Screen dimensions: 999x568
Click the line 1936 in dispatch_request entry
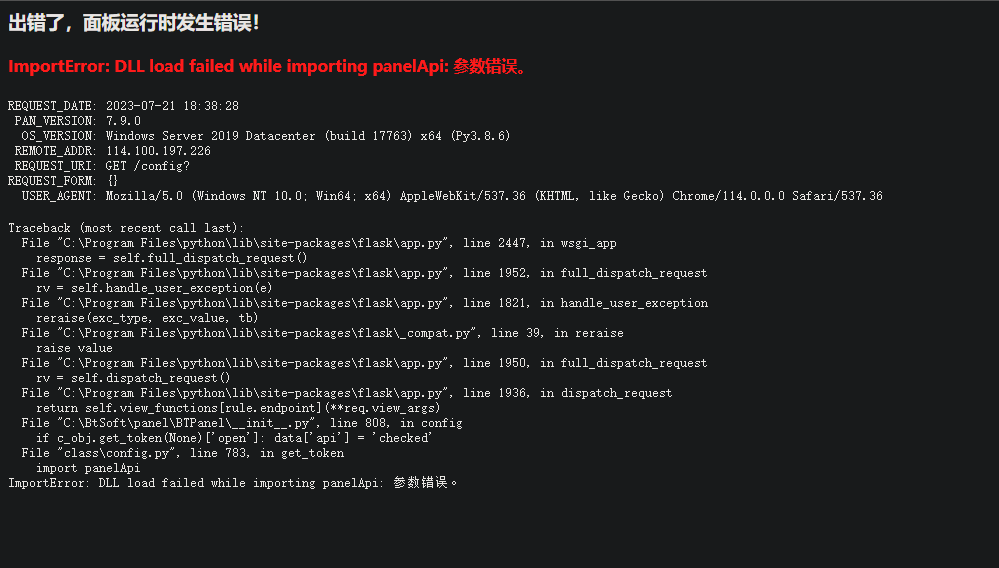coord(347,393)
